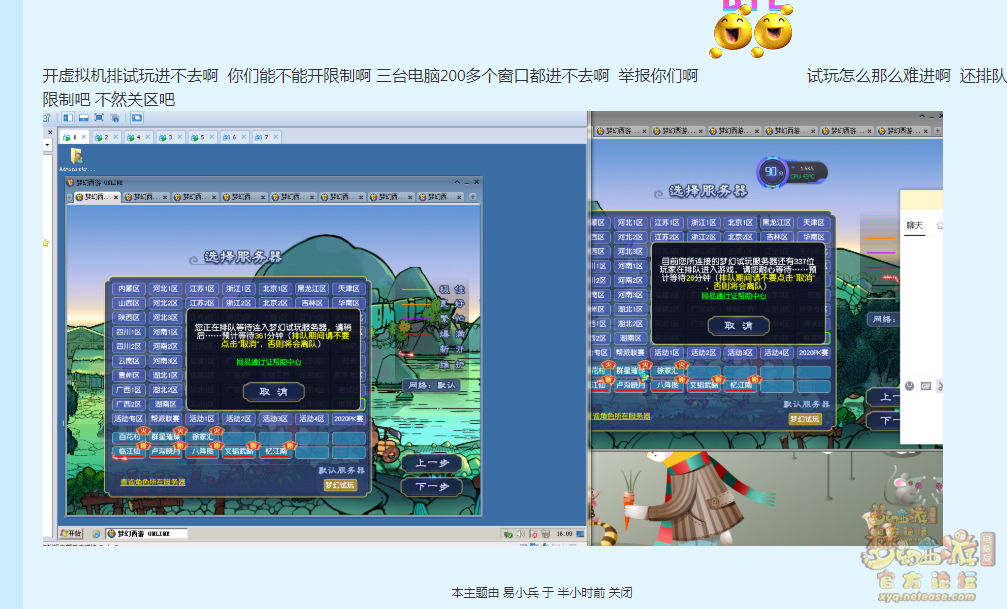Open emoji picker in chat panel
This screenshot has height=609, width=1007.
point(909,386)
